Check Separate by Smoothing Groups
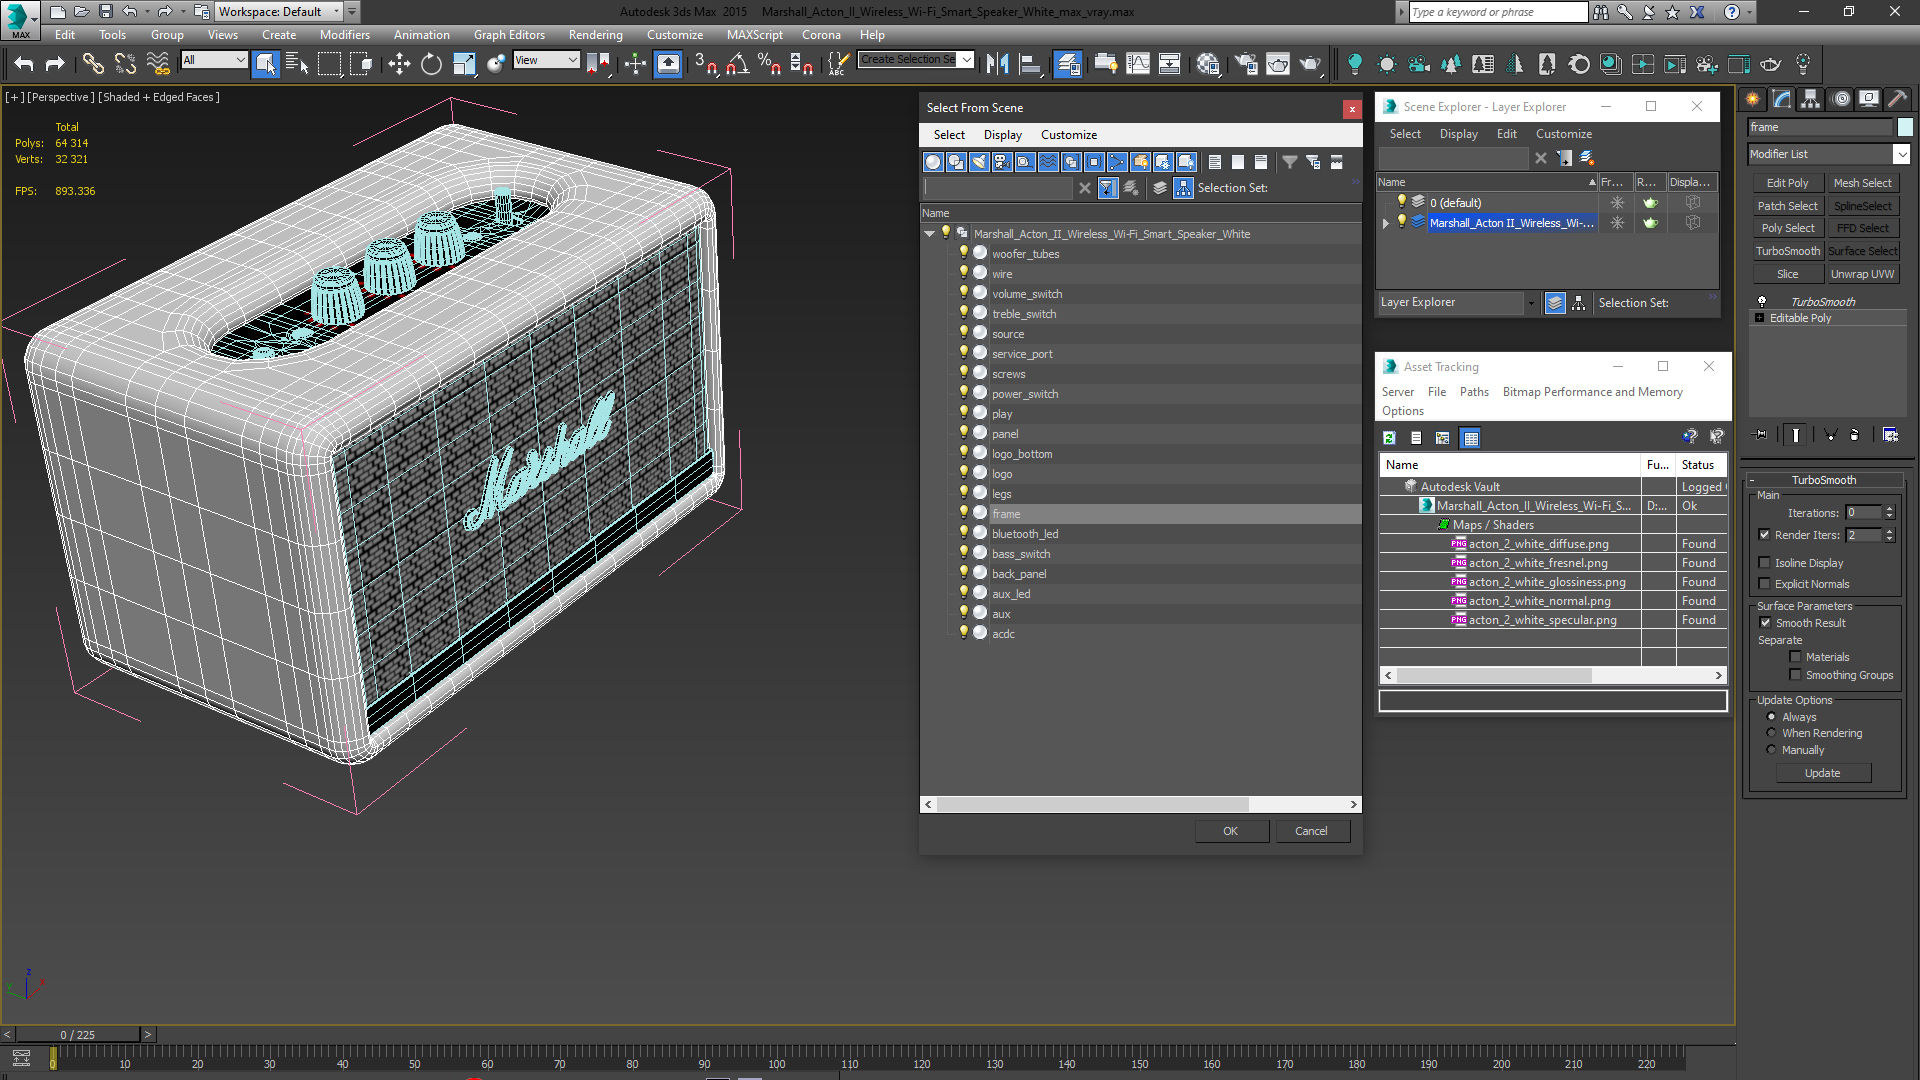Screen dimensions: 1920x1080 coord(1796,675)
